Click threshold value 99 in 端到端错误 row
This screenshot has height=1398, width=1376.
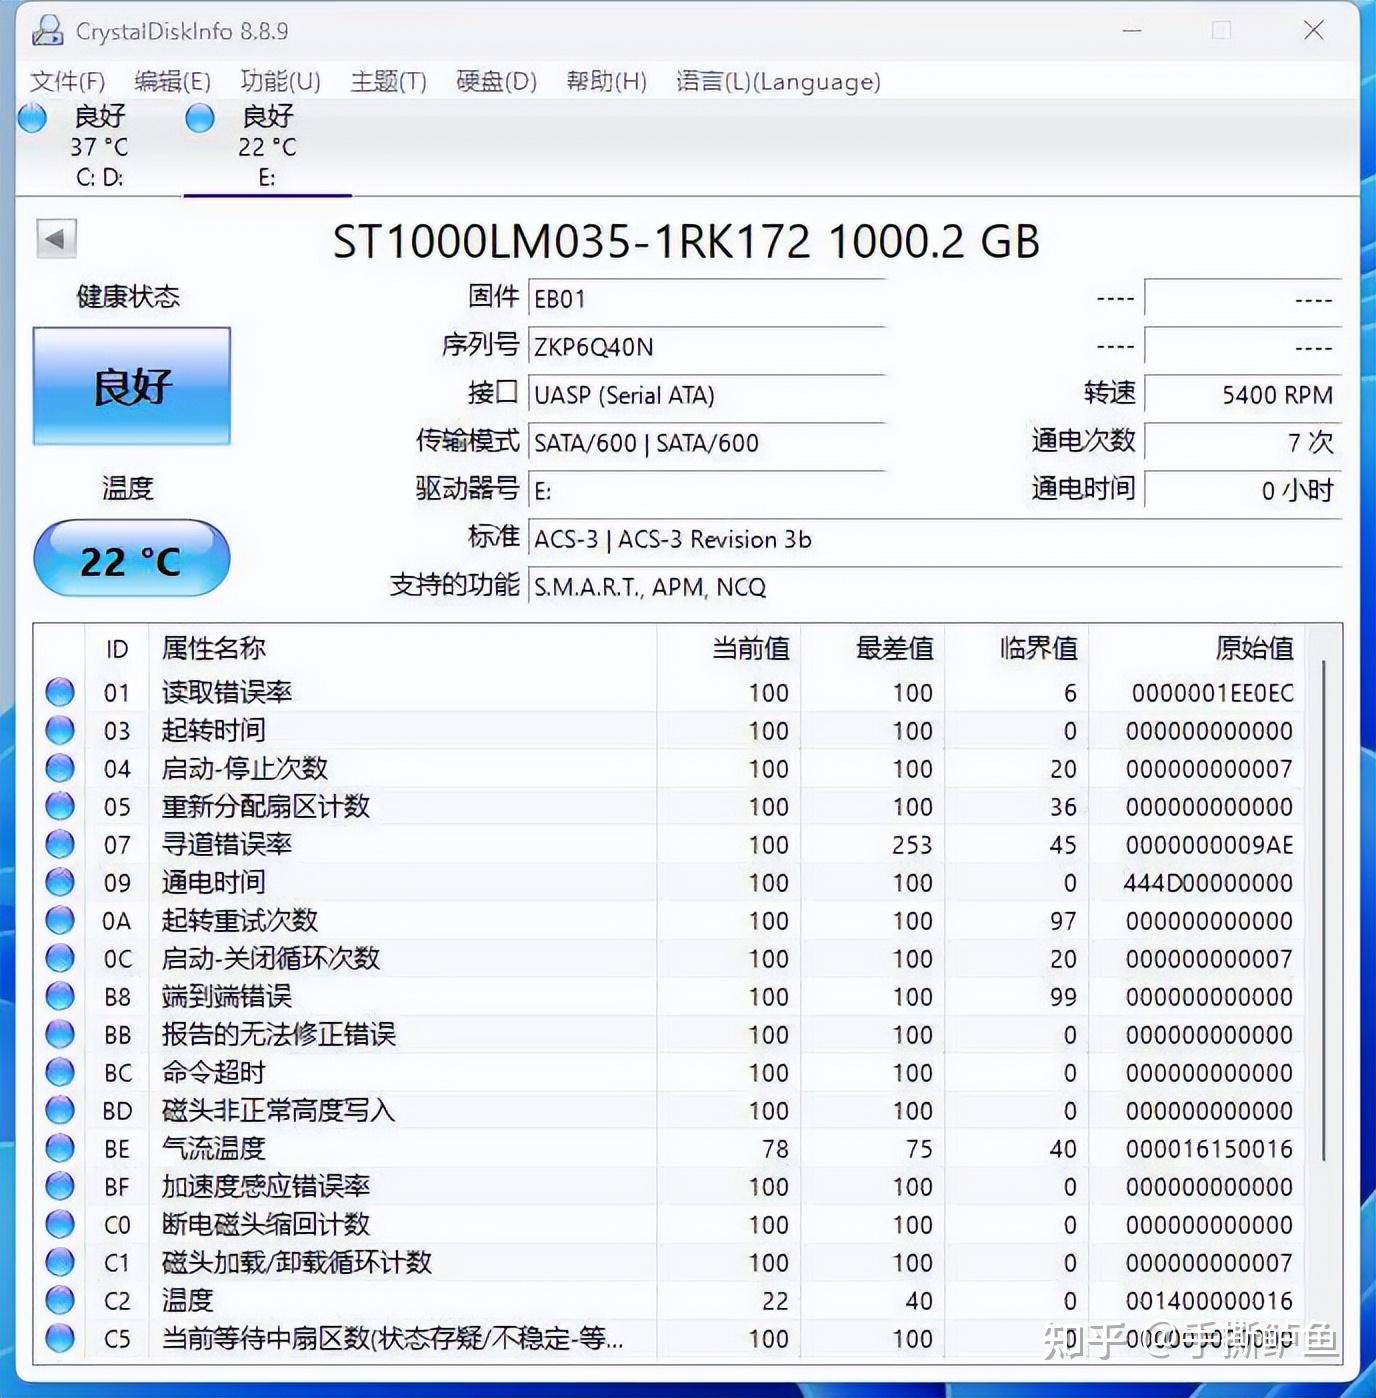[x=1063, y=996]
